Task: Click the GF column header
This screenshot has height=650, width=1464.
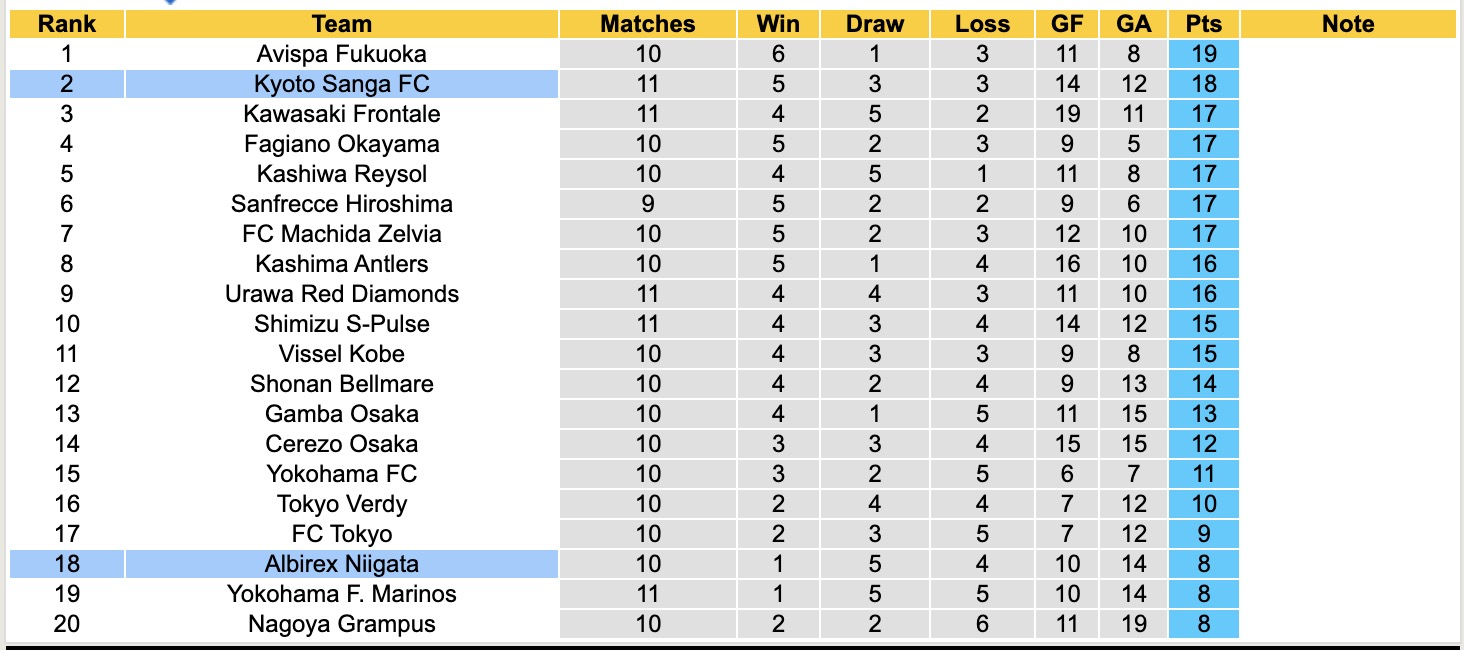Action: pos(1067,24)
